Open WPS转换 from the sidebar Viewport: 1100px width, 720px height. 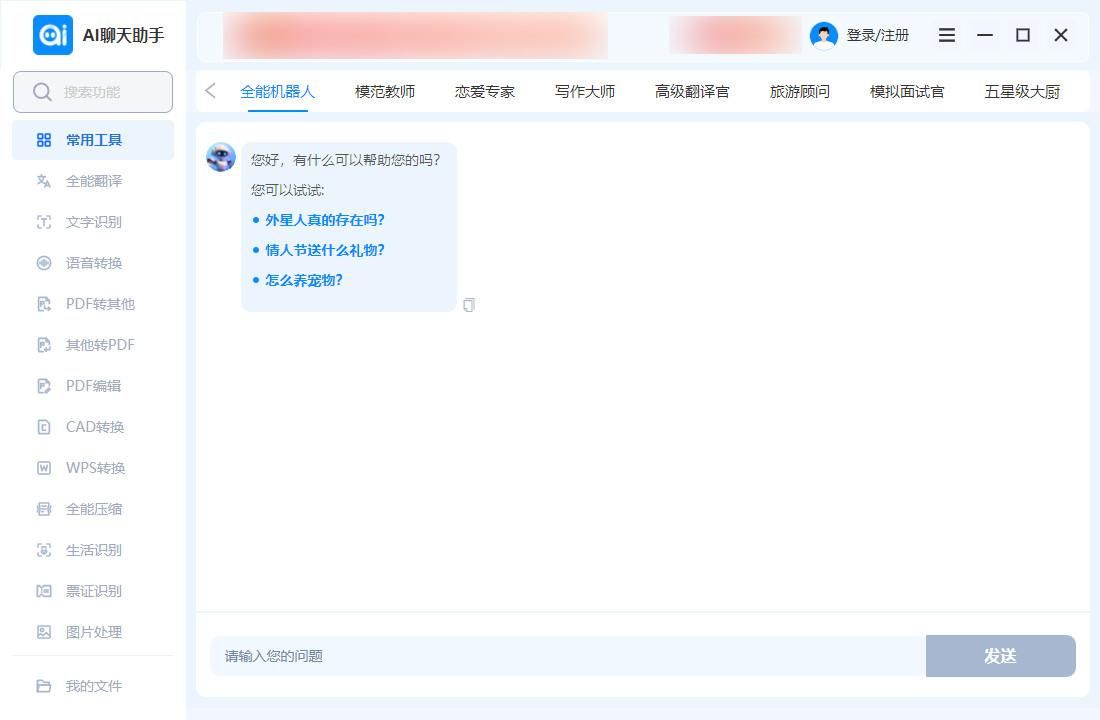click(93, 468)
